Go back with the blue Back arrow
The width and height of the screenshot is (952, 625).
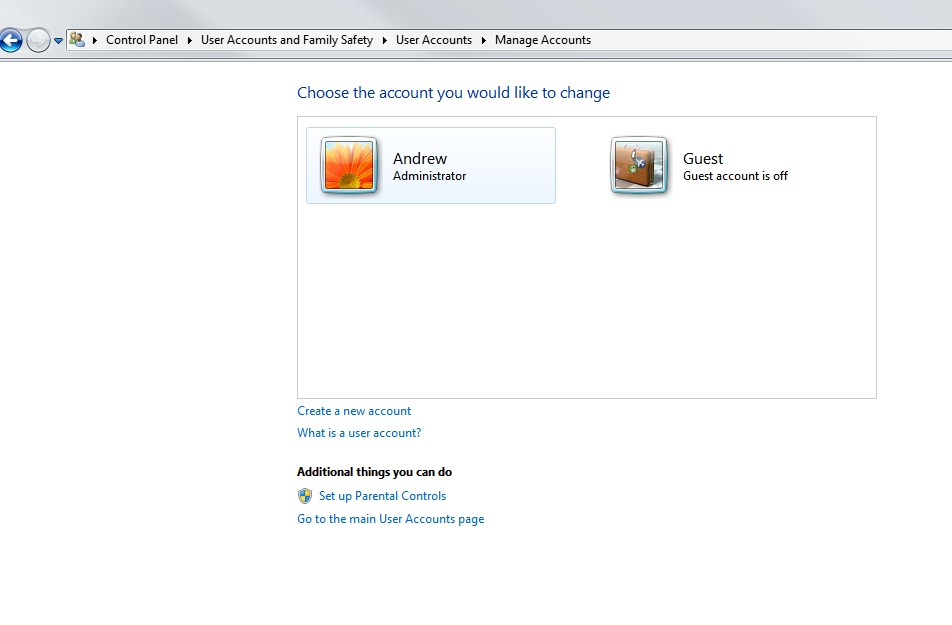coord(10,41)
